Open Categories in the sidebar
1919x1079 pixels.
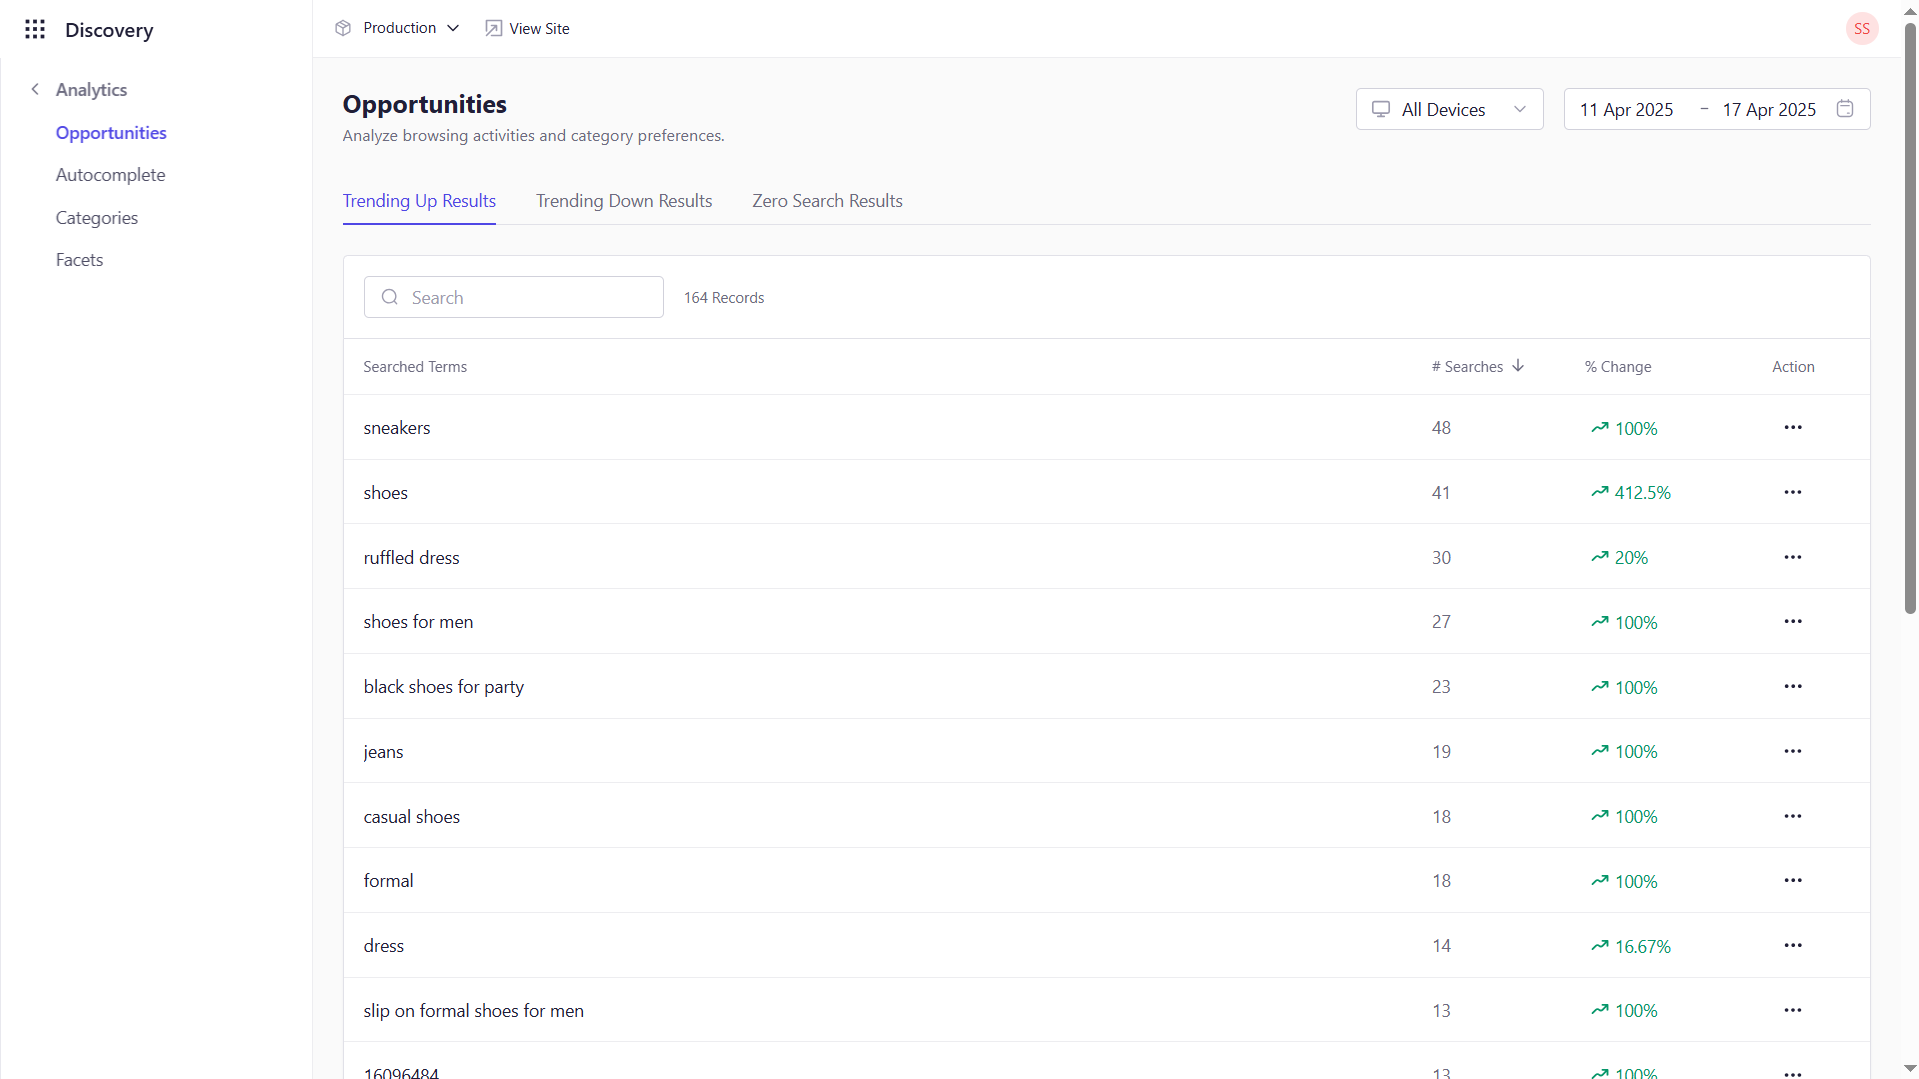coord(97,218)
